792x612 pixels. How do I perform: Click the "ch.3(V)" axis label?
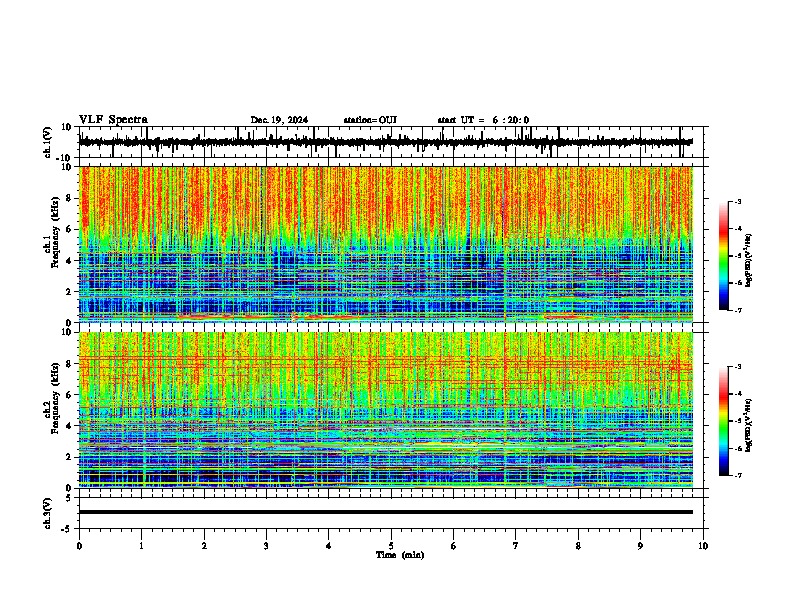click(48, 513)
